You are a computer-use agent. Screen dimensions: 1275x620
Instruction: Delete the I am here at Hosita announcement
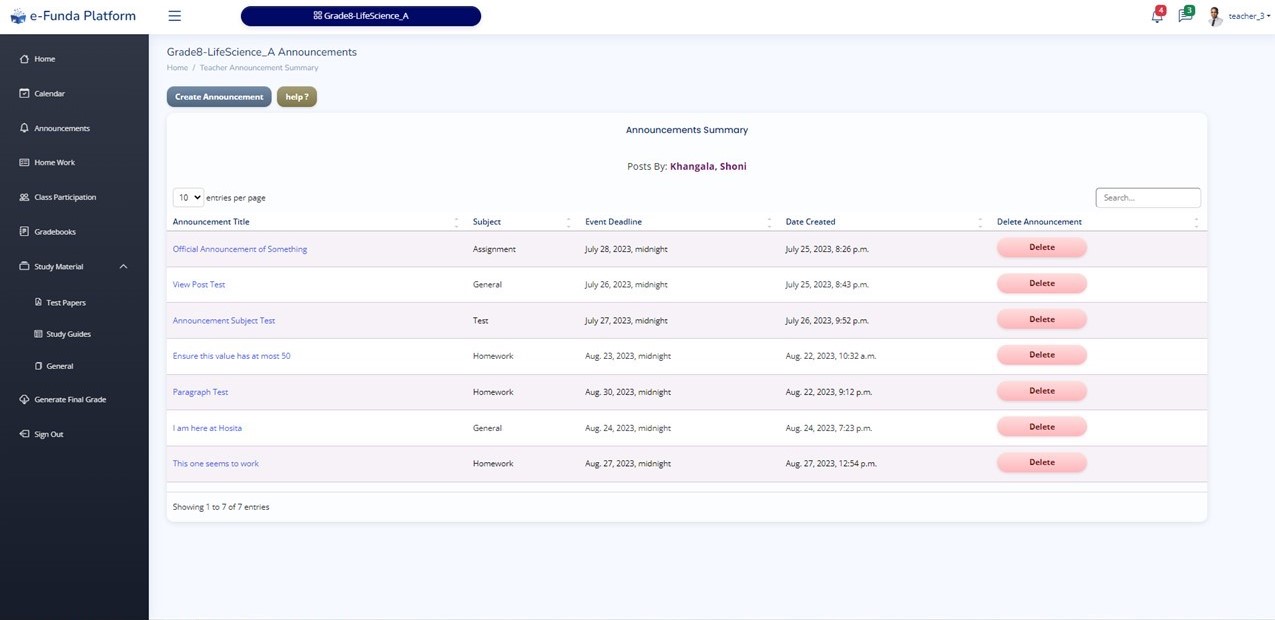pos(1042,427)
